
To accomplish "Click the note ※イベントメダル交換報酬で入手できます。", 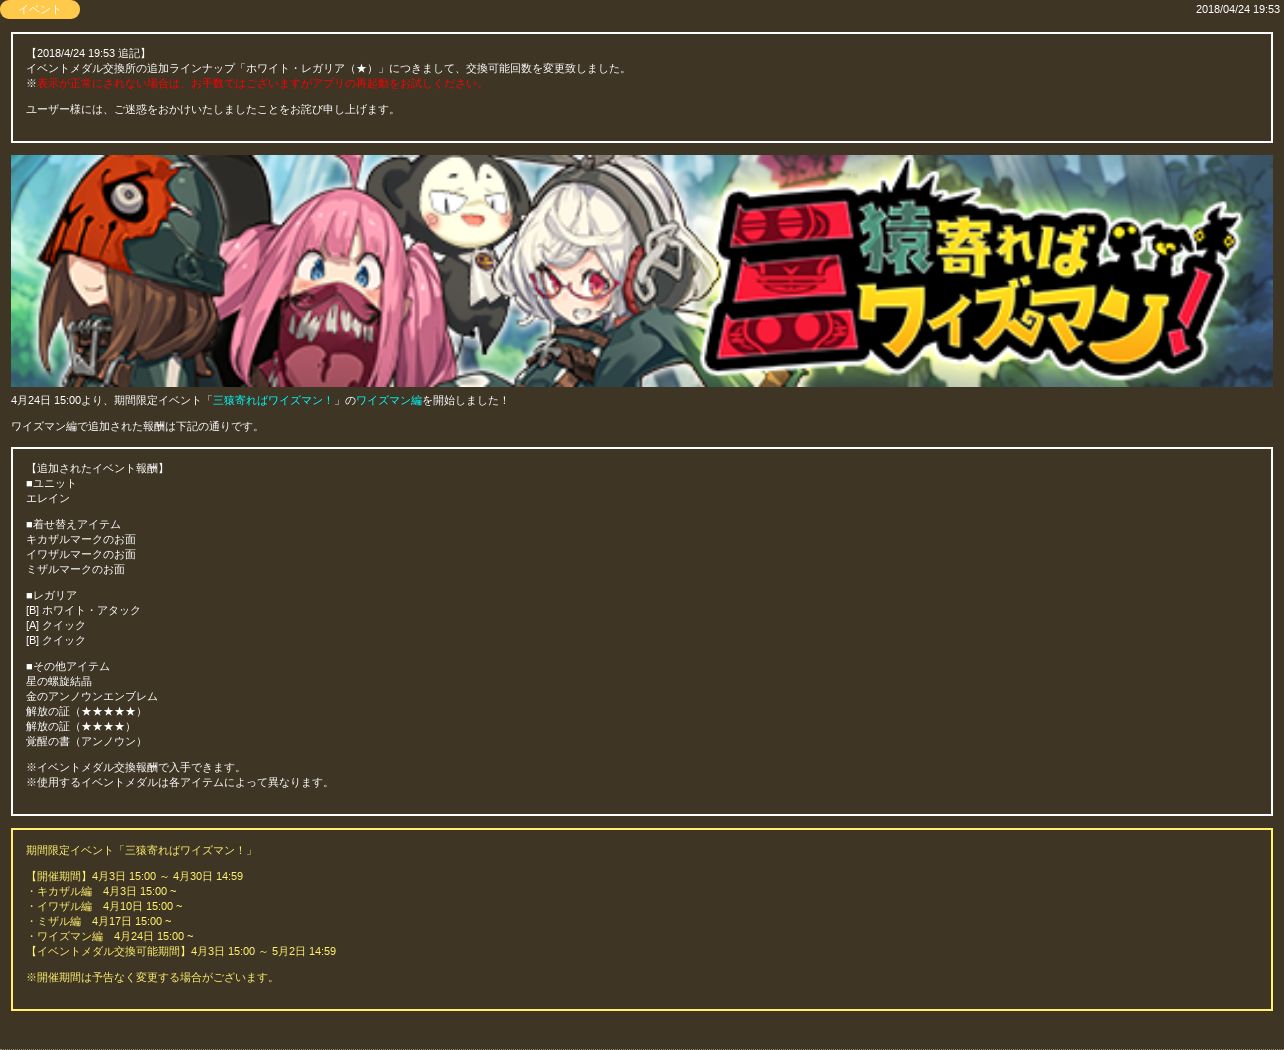I will click(136, 768).
